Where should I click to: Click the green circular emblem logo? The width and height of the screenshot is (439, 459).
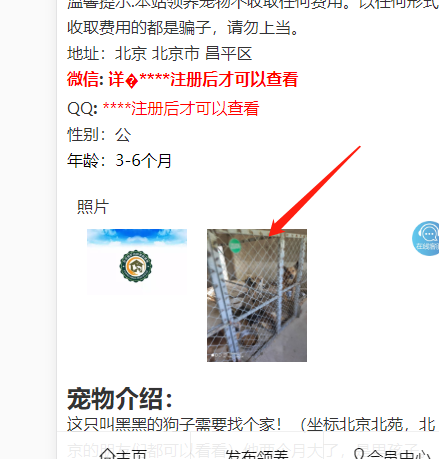coord(136,266)
